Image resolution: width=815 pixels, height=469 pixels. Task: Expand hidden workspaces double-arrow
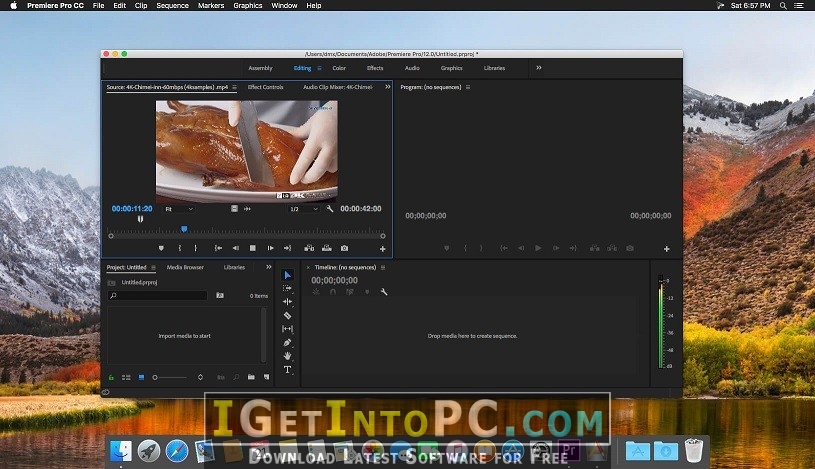tap(538, 68)
